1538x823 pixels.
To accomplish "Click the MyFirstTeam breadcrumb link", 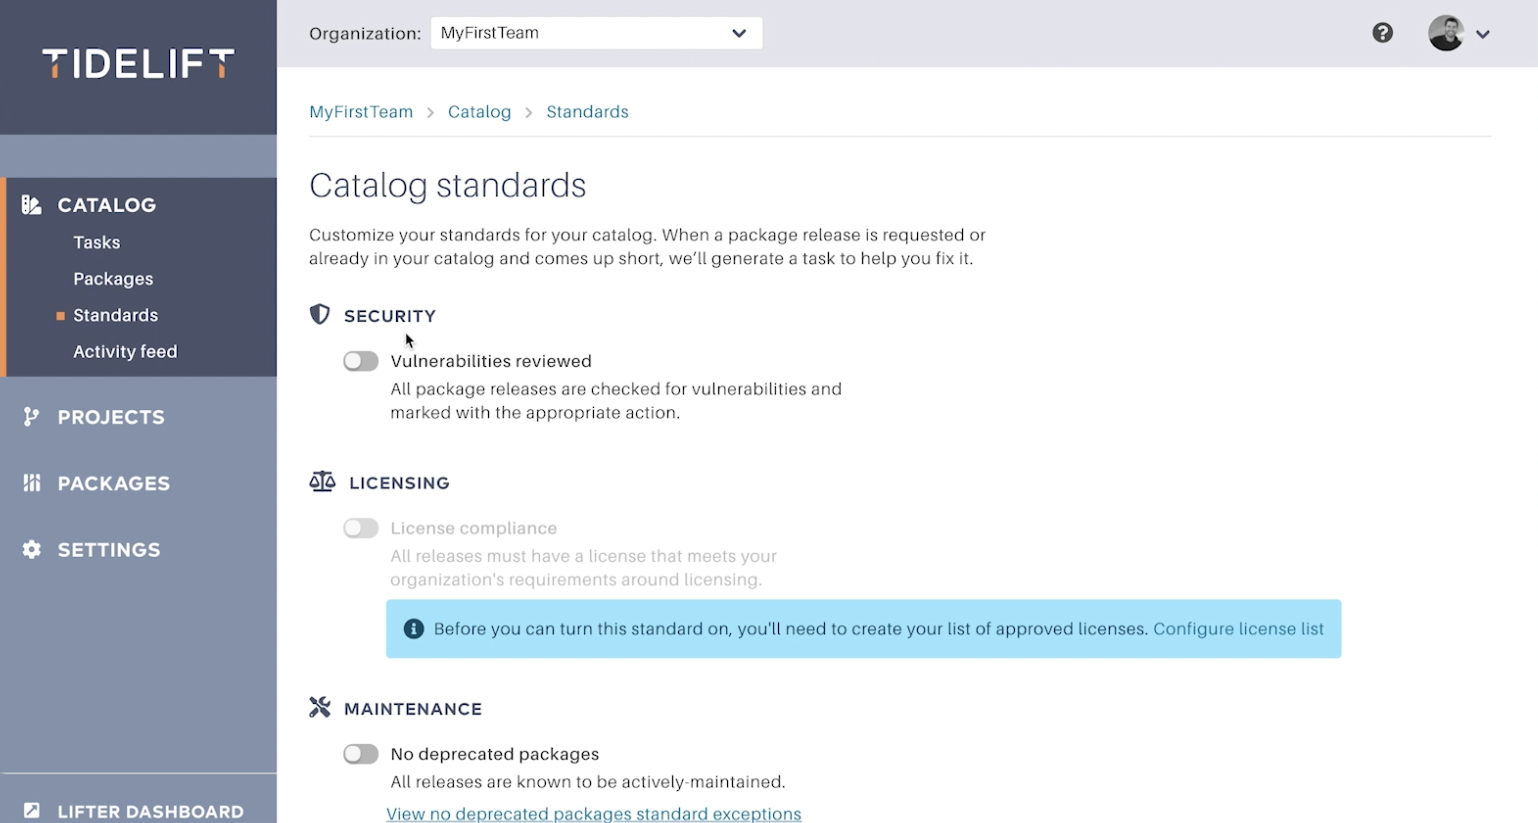I will tap(361, 112).
